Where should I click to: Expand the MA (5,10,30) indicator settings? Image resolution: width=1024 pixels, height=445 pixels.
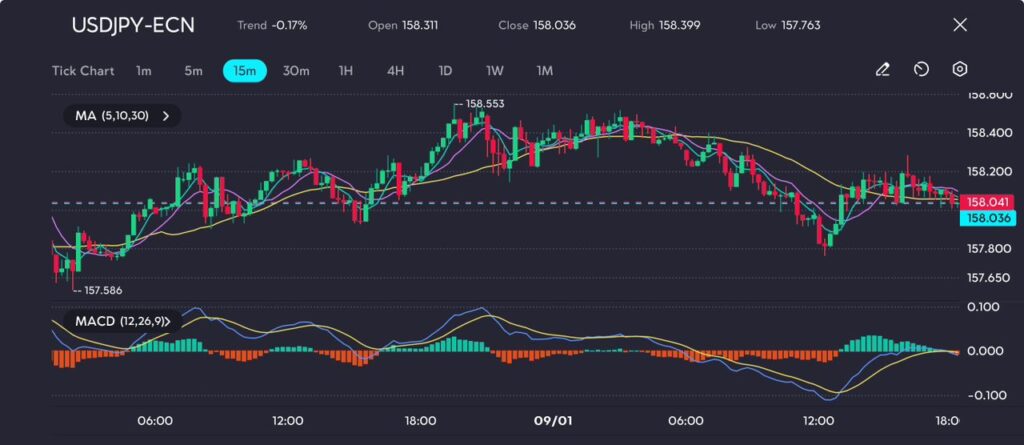coord(122,116)
